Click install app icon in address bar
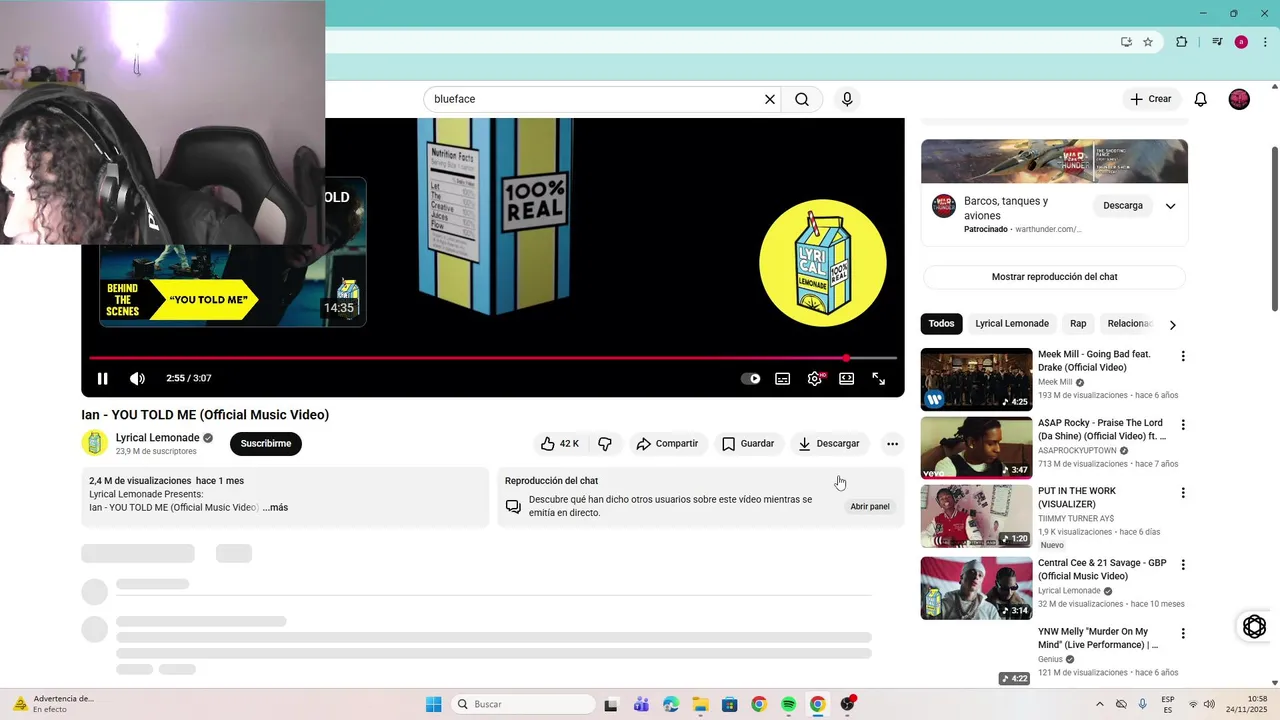Viewport: 1280px width, 720px height. point(1126,42)
